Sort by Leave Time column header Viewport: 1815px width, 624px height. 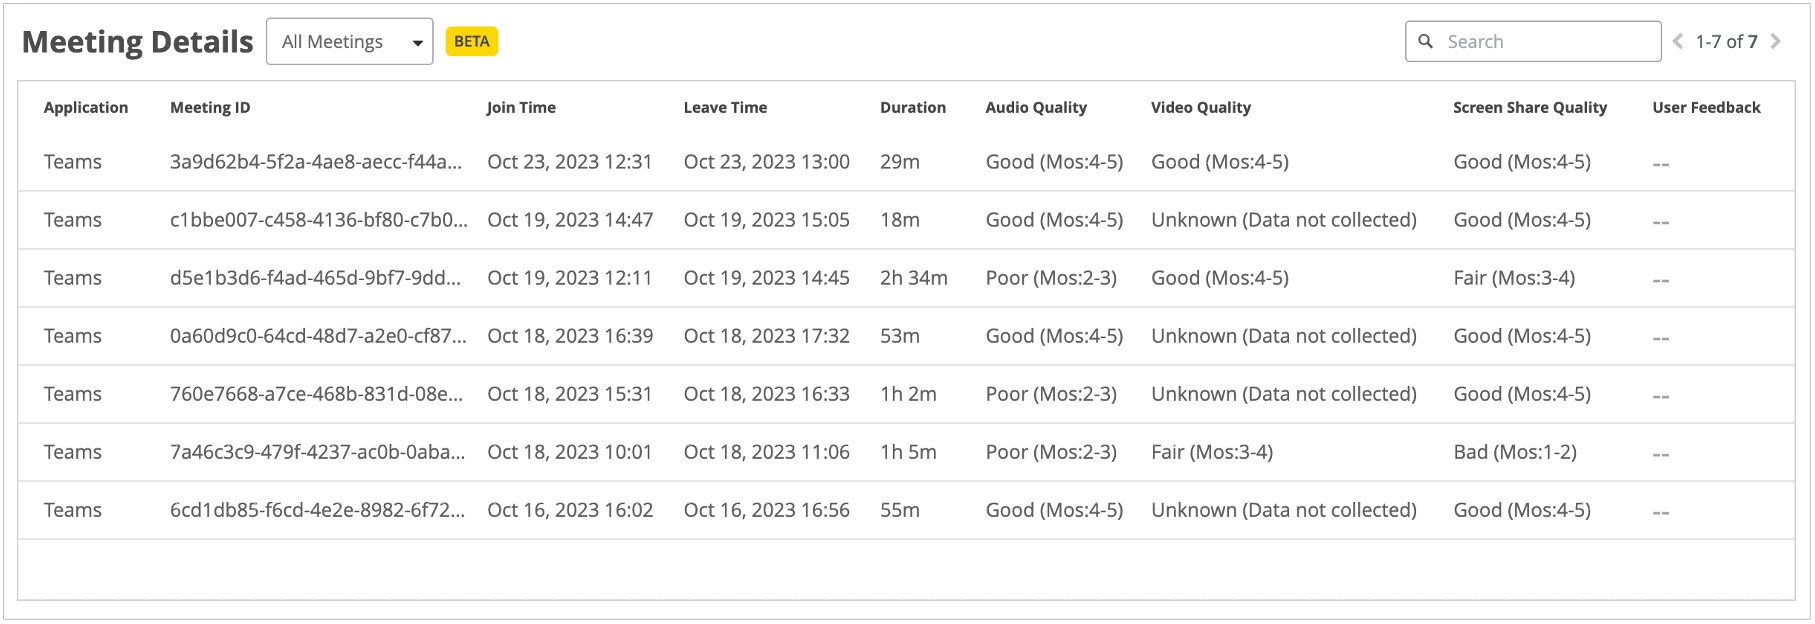pyautogui.click(x=725, y=107)
